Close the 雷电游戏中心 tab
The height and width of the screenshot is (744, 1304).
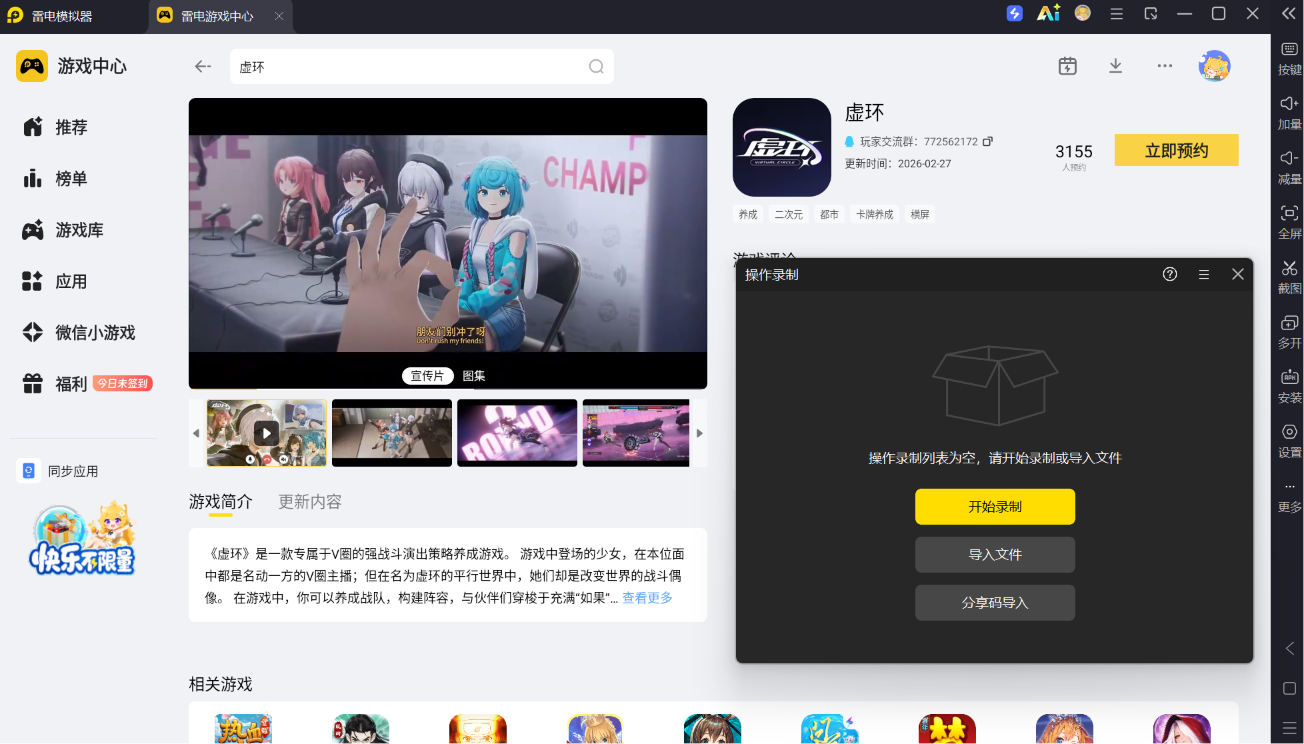click(x=279, y=16)
